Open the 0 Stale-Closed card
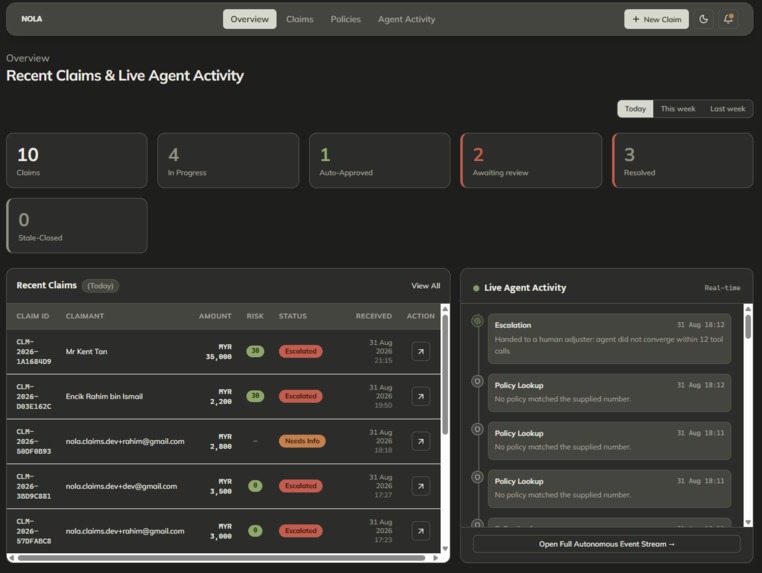The image size is (762, 573). 77,226
